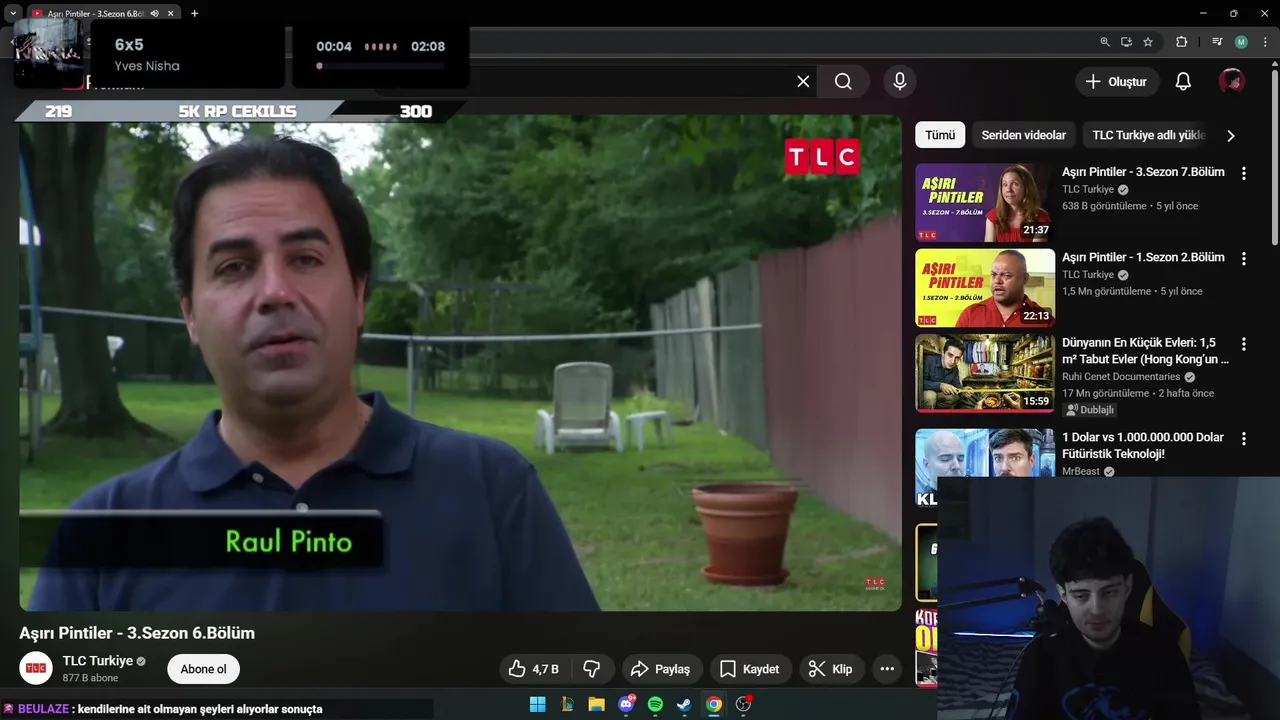This screenshot has height=720, width=1280.
Task: Open Chrome tab search dropdown arrow
Action: coord(13,13)
